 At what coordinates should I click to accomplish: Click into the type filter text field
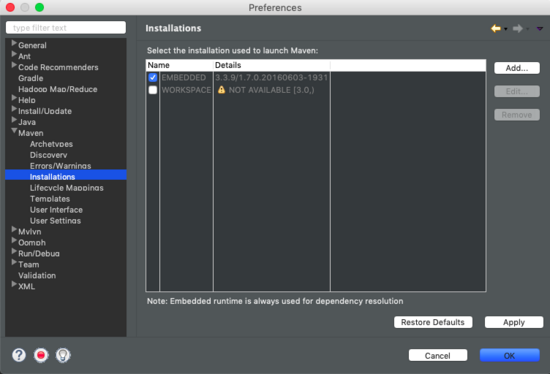pos(66,28)
